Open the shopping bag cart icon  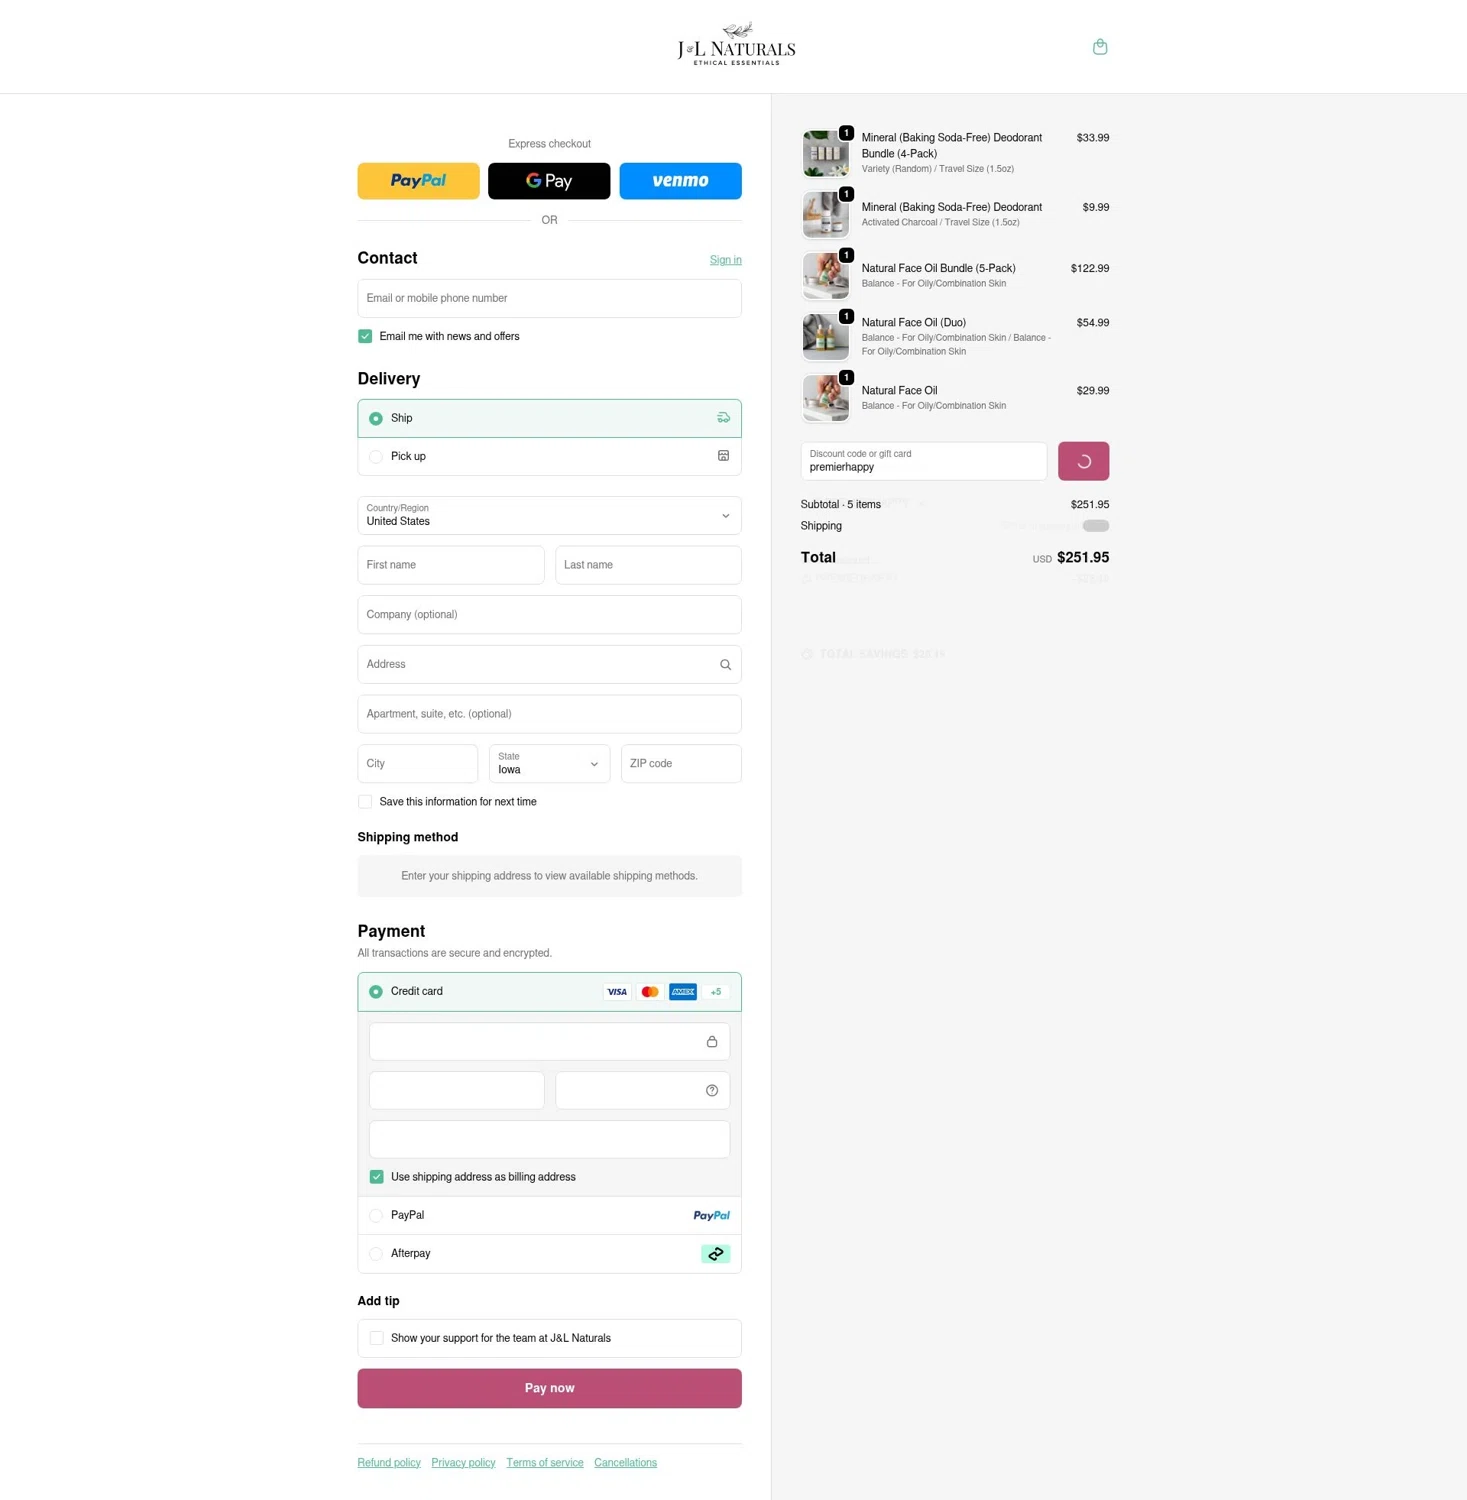pos(1100,47)
